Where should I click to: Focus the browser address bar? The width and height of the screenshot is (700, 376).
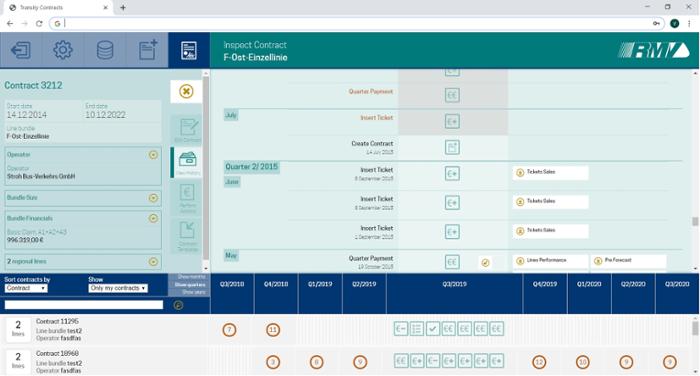(357, 24)
